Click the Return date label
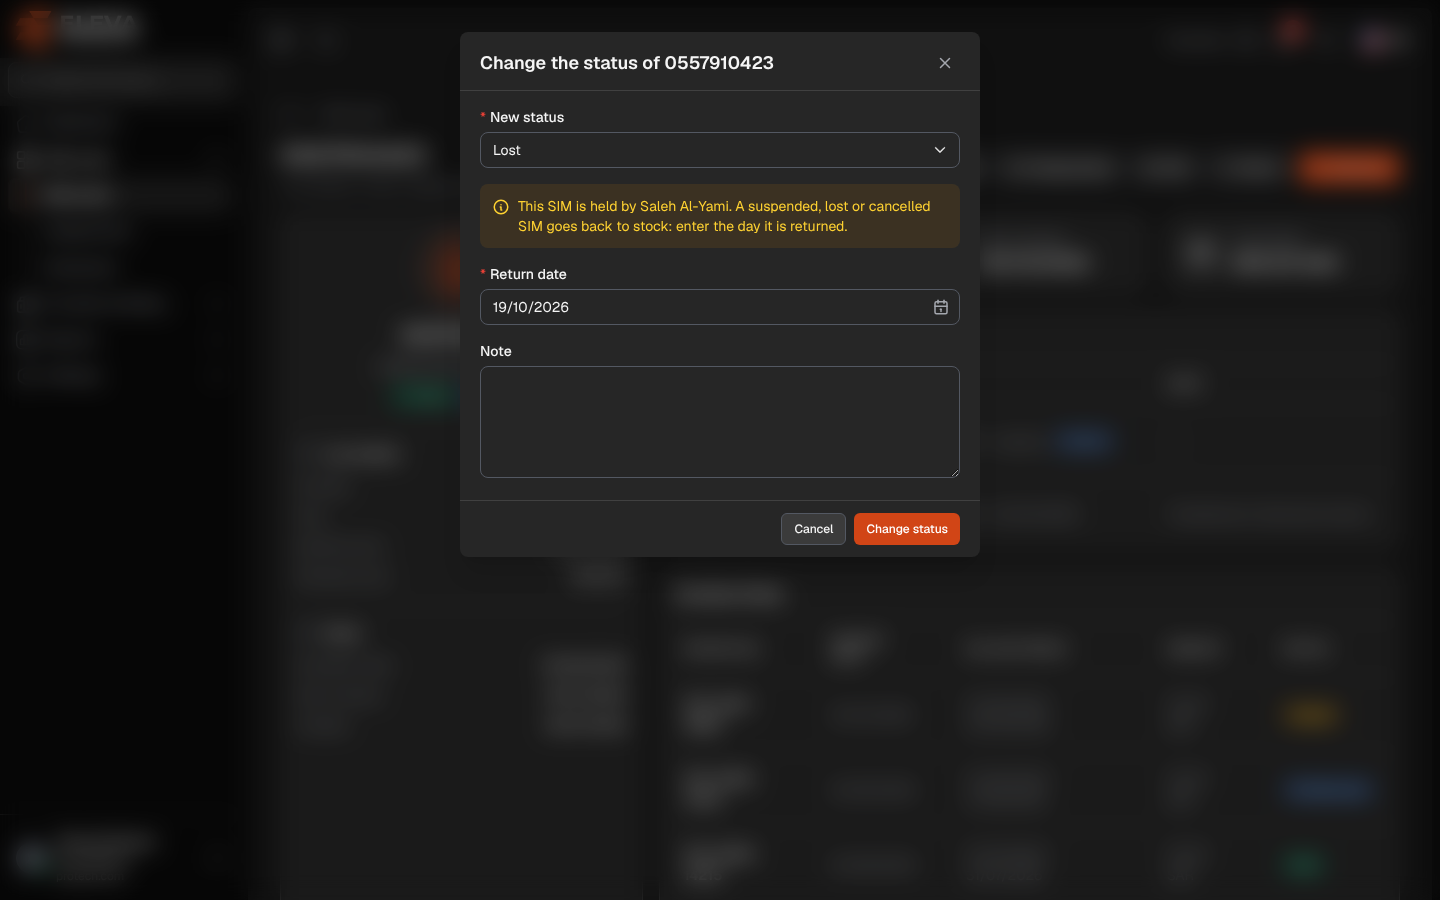The width and height of the screenshot is (1440, 900). (528, 274)
